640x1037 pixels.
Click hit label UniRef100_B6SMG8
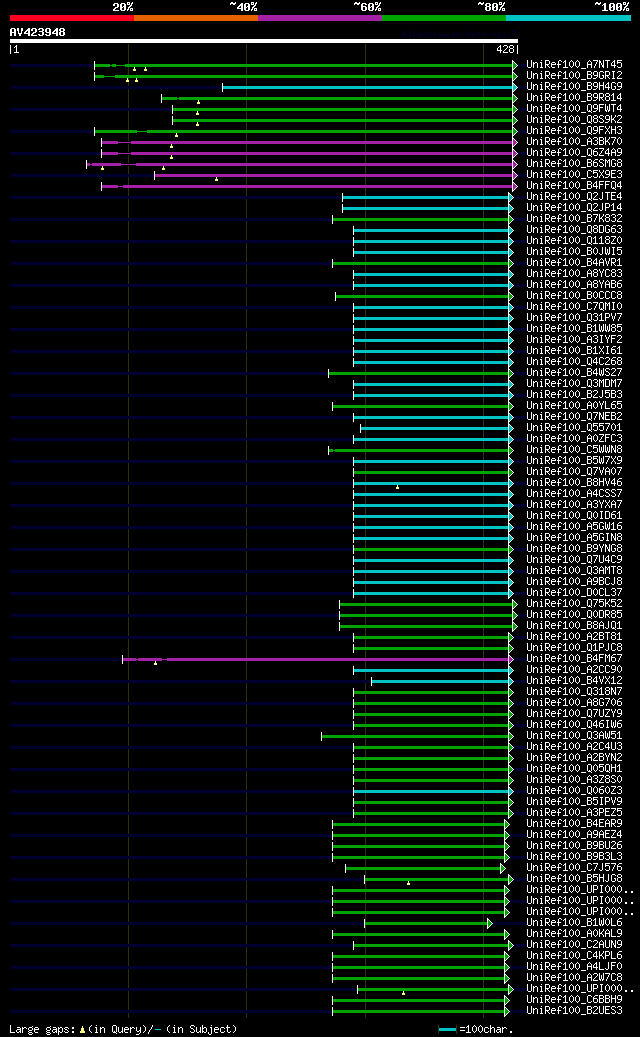[x=574, y=164]
